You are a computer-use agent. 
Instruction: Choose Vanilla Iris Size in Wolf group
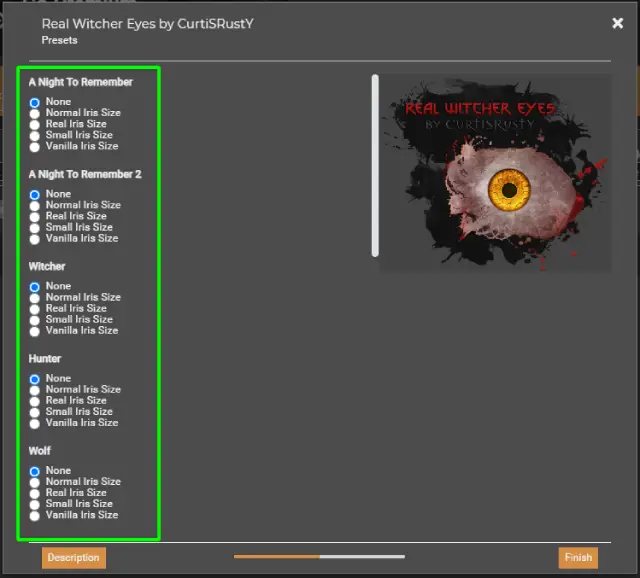click(35, 516)
